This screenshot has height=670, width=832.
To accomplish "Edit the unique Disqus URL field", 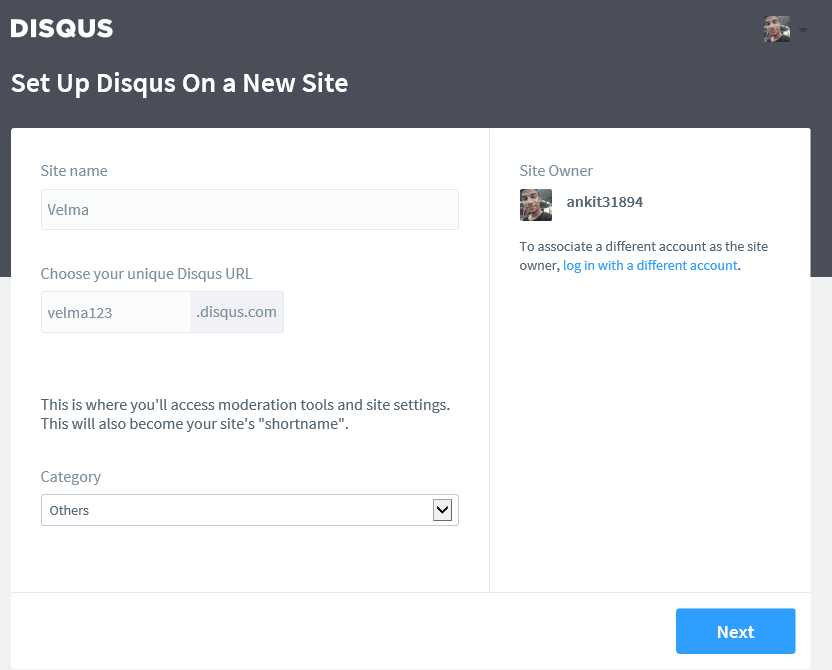I will point(116,312).
